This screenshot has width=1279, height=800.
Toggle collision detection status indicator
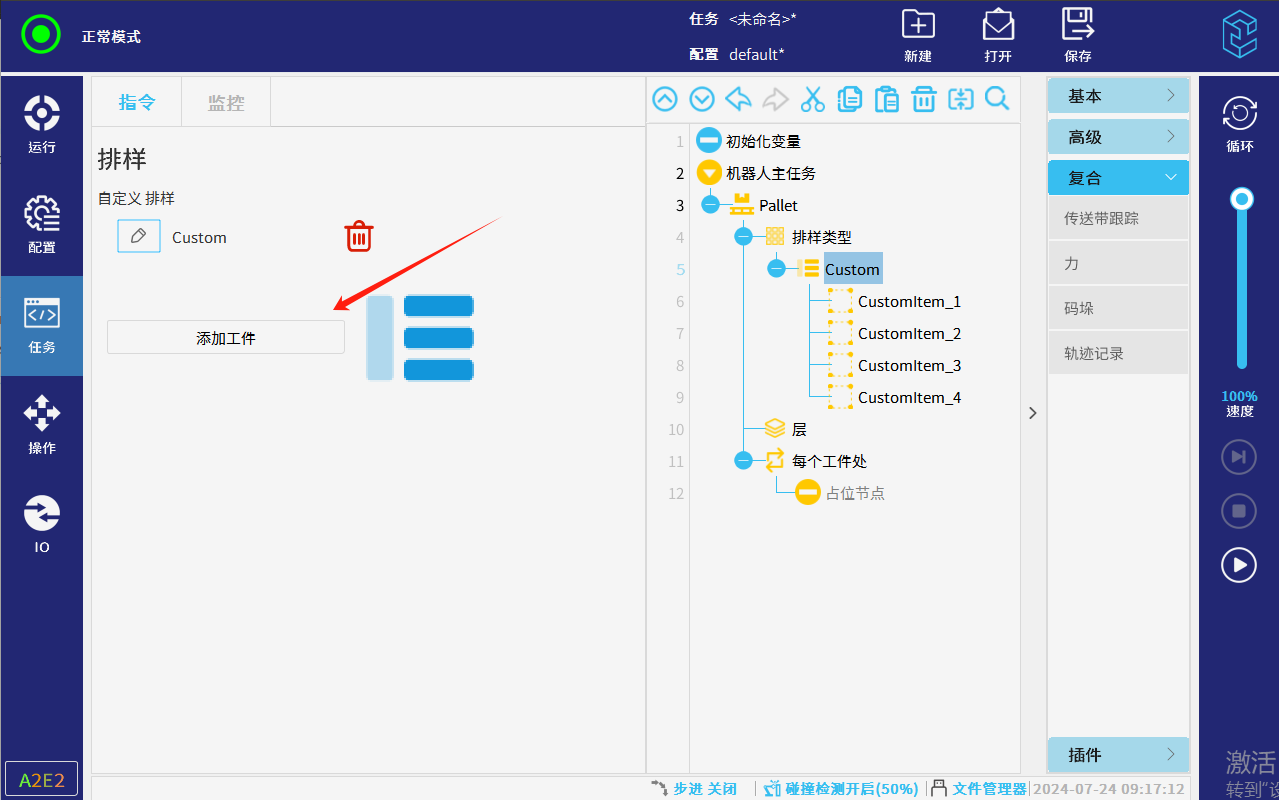840,789
